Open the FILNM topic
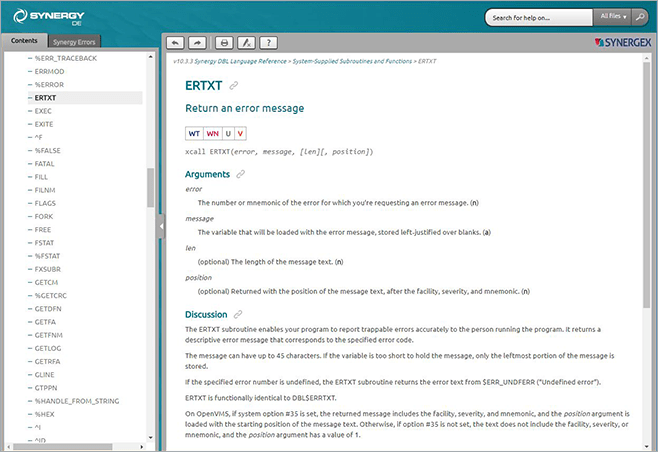The width and height of the screenshot is (658, 452). tap(45, 190)
